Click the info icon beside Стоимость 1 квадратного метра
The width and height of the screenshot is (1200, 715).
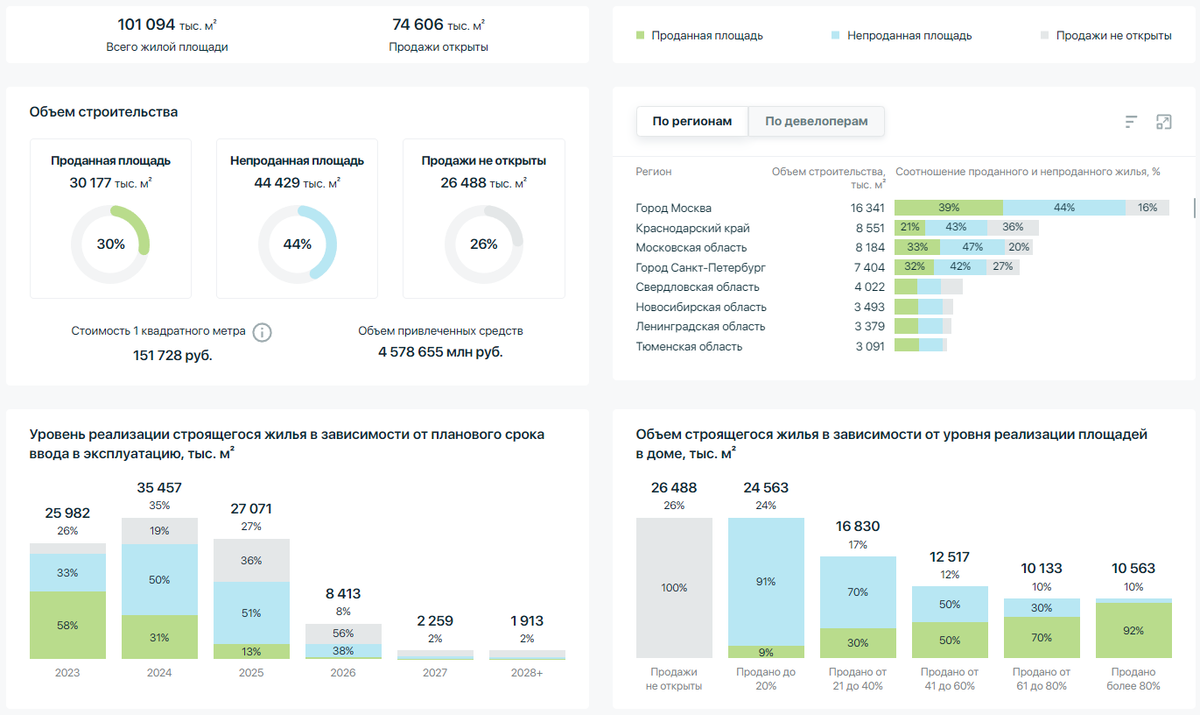[x=262, y=332]
